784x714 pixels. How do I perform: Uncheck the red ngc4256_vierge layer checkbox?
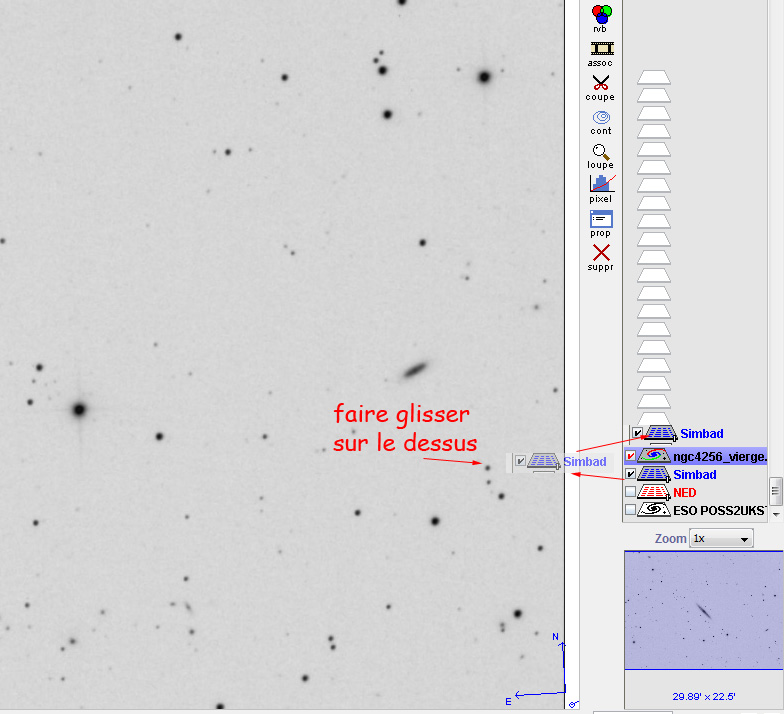coord(630,456)
